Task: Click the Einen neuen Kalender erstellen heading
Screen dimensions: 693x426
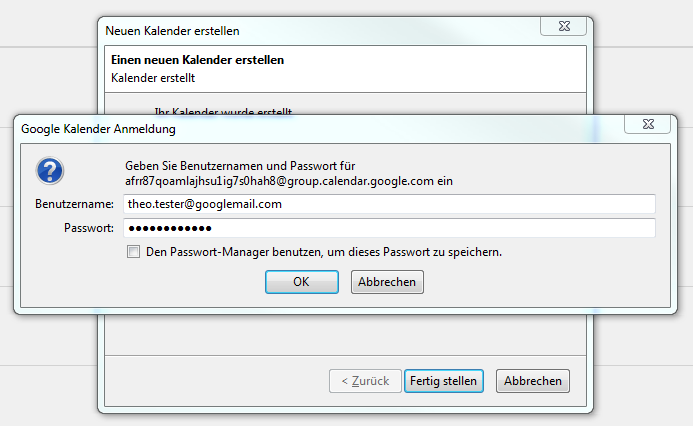Action: coord(198,60)
